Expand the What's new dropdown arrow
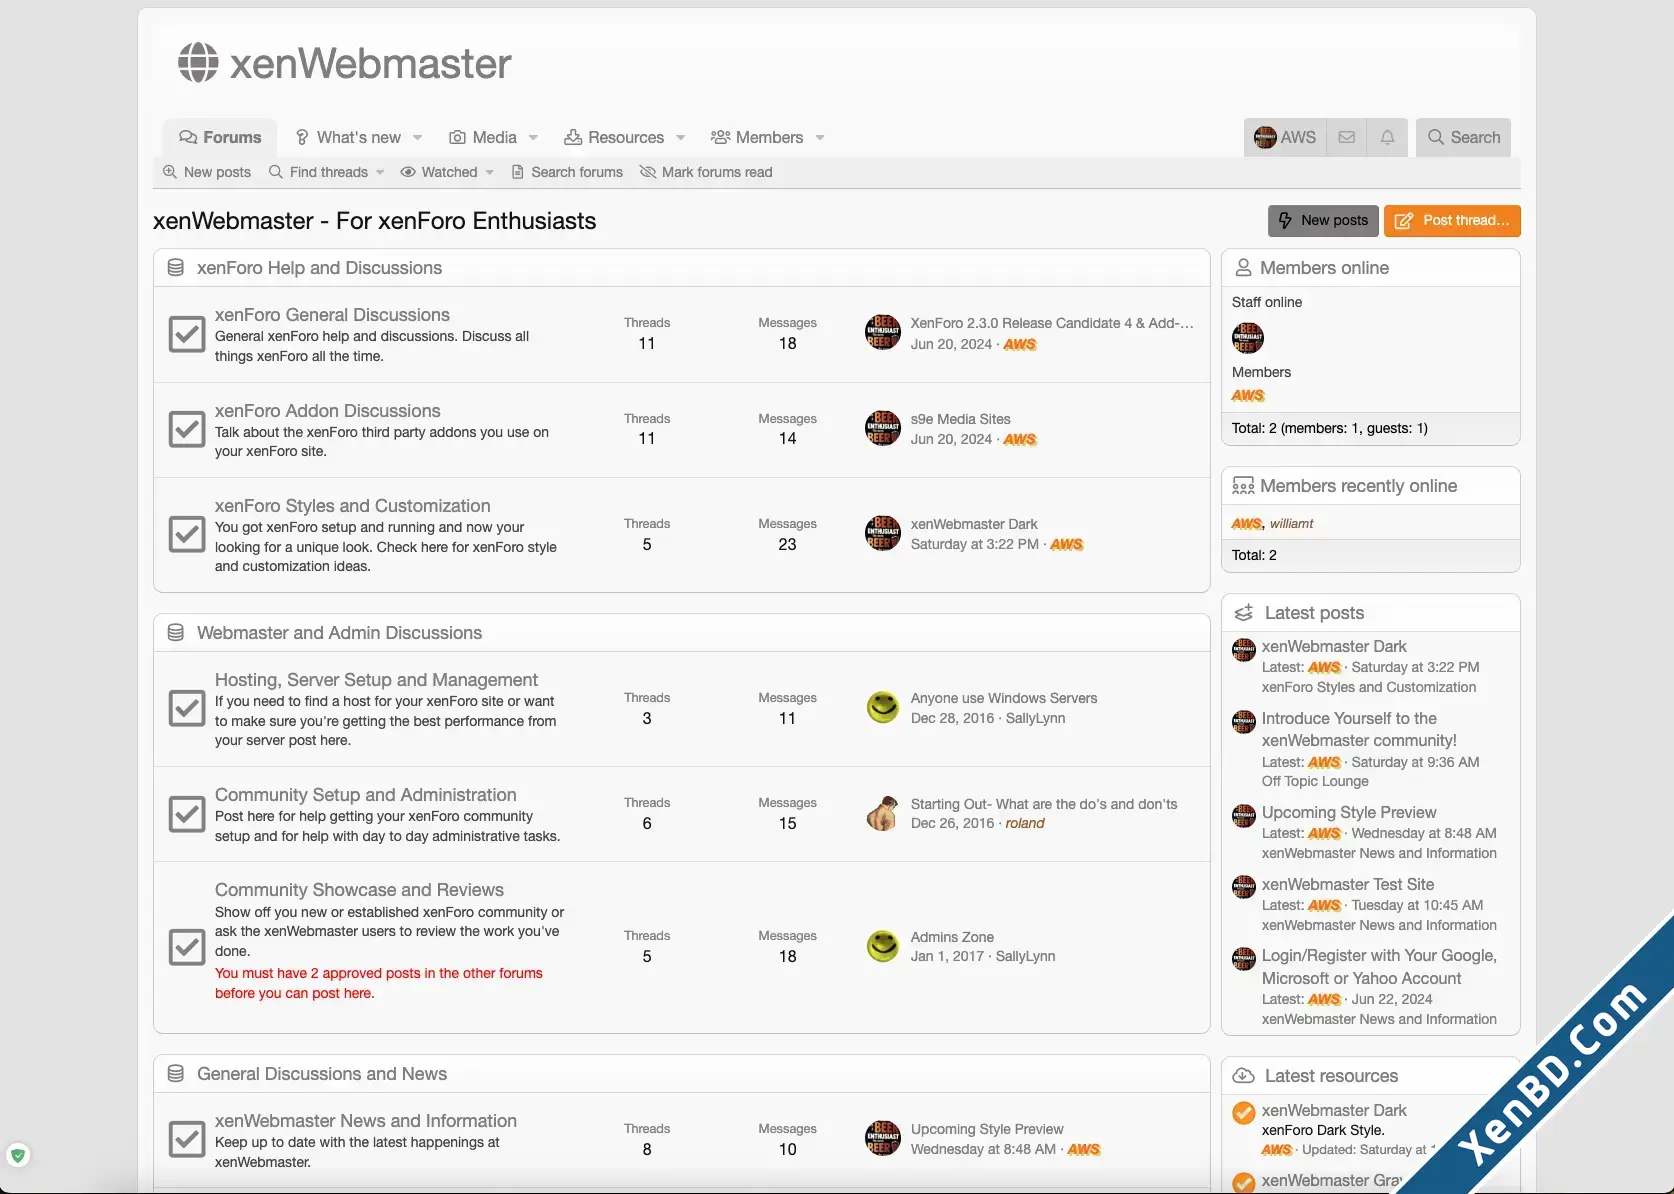 [418, 138]
